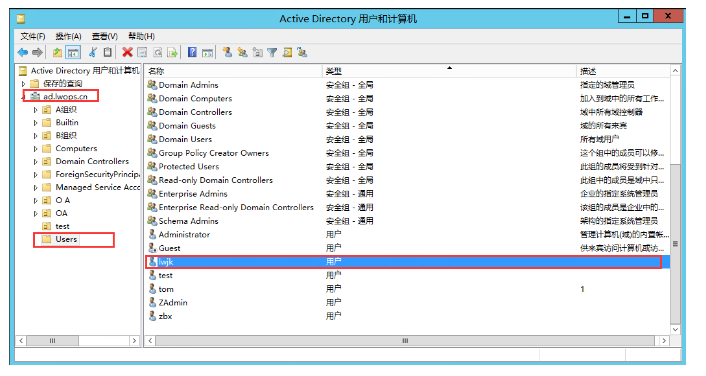The width and height of the screenshot is (706, 376).
Task: Click the list pane vertical scrollbar up arrow
Action: (675, 71)
